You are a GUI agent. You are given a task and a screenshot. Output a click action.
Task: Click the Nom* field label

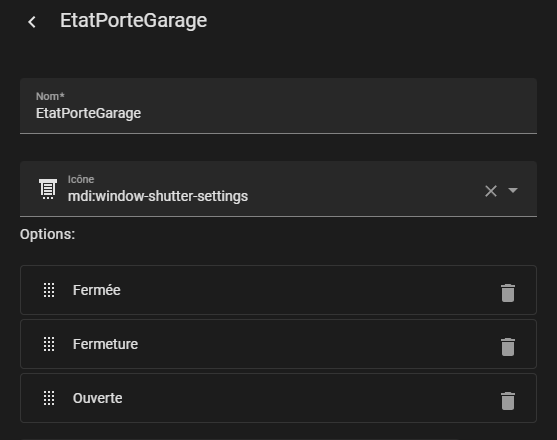click(x=50, y=96)
